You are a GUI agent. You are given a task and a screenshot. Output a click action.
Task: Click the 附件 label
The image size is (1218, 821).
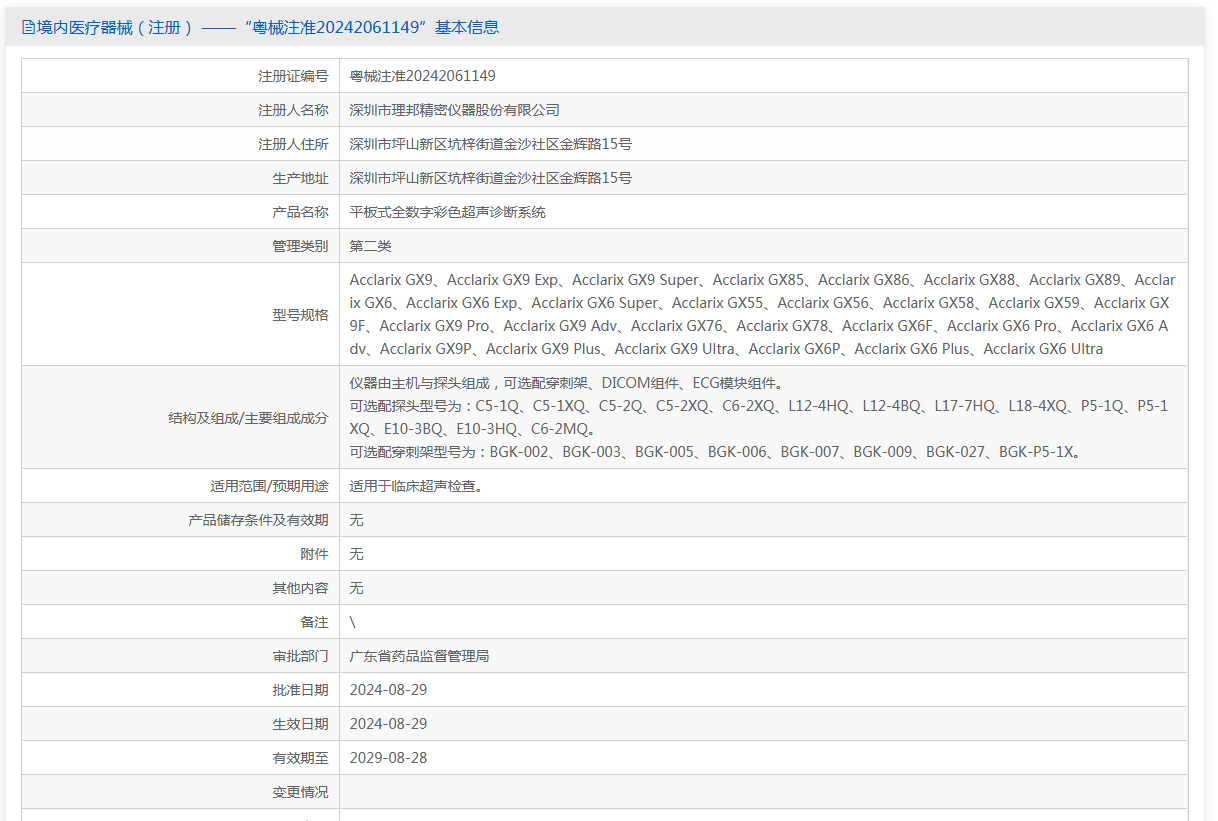click(314, 554)
